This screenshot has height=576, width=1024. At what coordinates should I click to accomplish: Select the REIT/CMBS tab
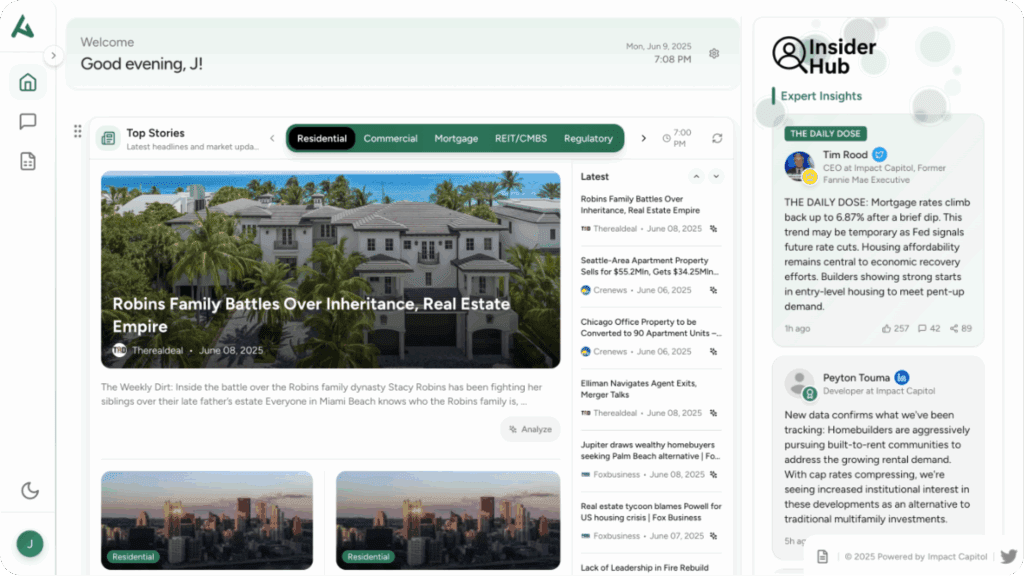coord(521,138)
